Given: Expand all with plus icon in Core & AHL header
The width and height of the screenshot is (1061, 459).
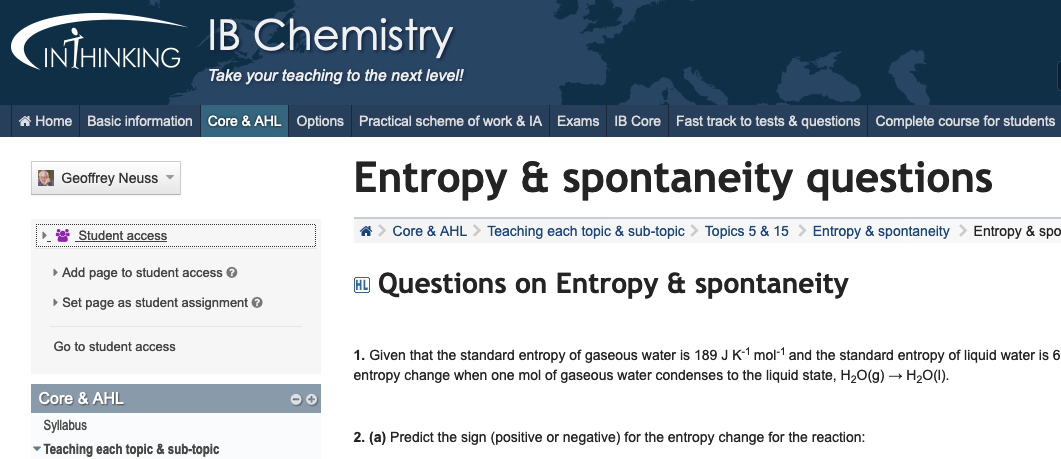Looking at the screenshot, I should [x=311, y=400].
